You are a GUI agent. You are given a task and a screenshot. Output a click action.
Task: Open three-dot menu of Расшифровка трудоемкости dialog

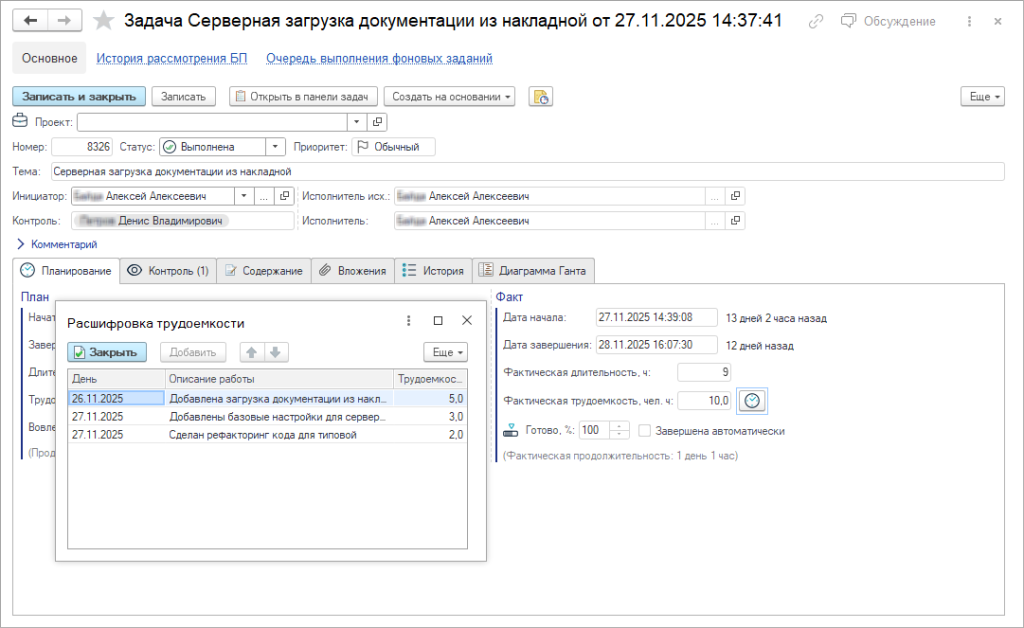click(x=409, y=321)
